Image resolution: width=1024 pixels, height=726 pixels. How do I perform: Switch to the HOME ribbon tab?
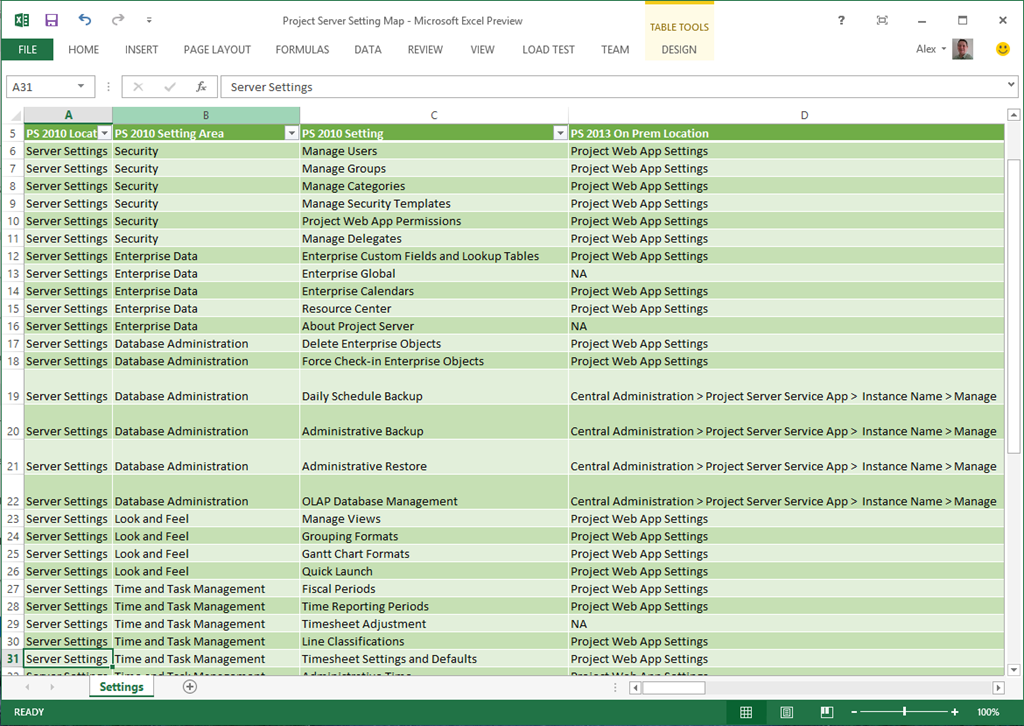coord(84,50)
